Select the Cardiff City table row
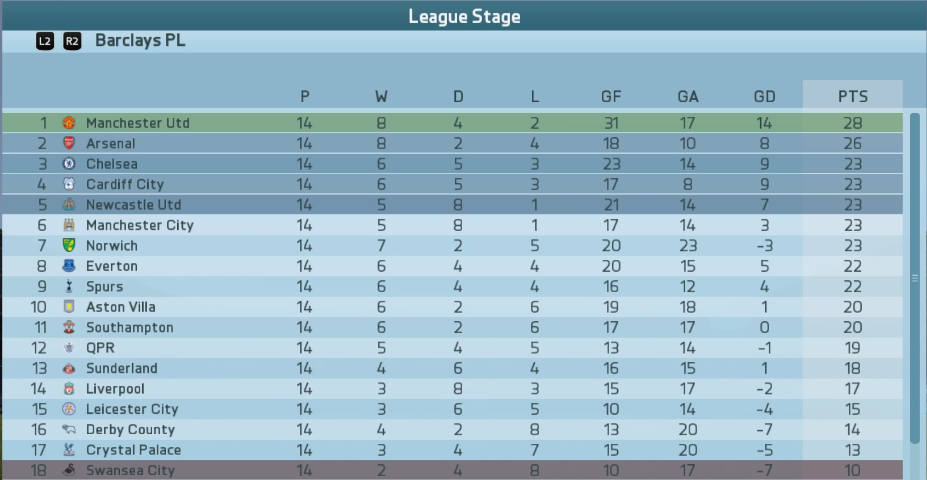Viewport: 927px width, 480px height. coord(452,184)
